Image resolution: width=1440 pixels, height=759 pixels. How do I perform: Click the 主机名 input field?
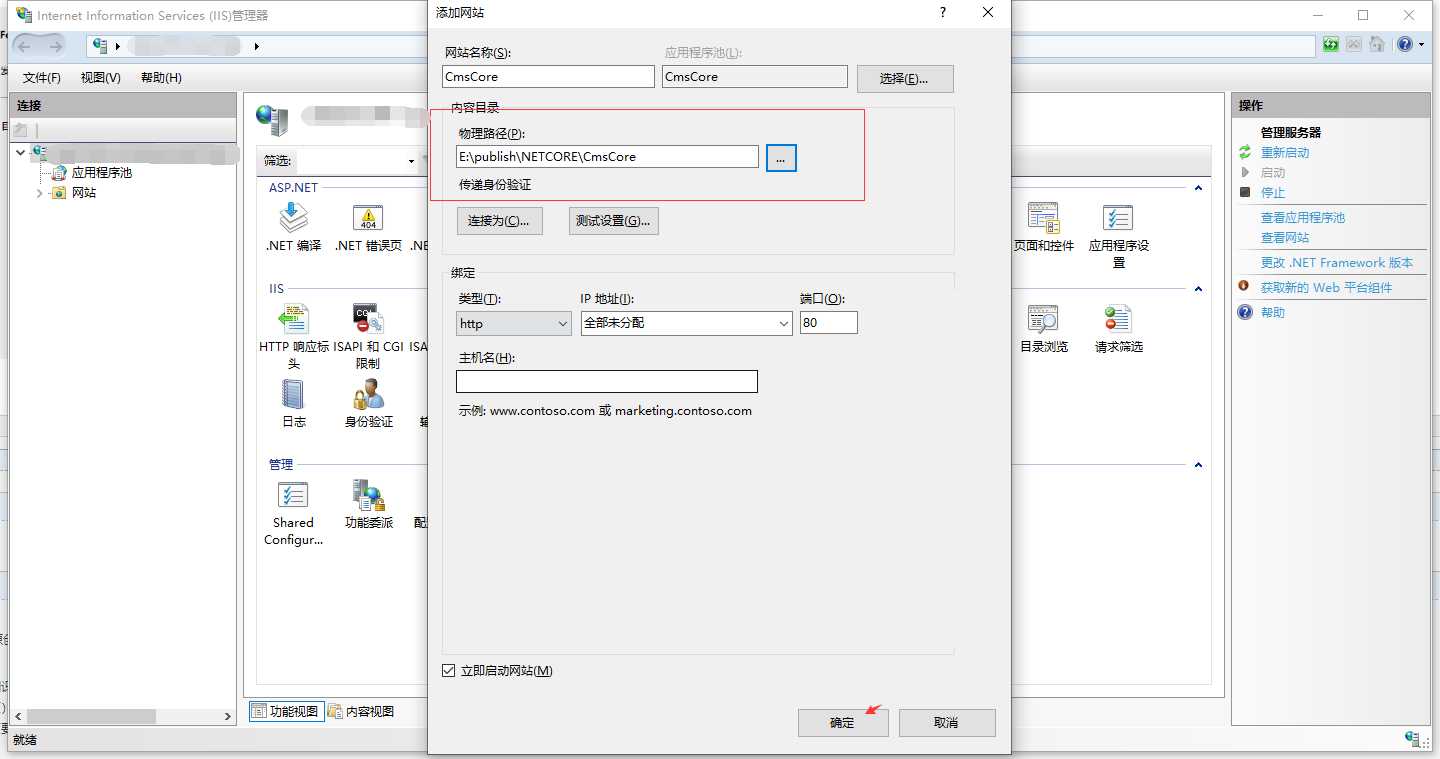tap(607, 381)
